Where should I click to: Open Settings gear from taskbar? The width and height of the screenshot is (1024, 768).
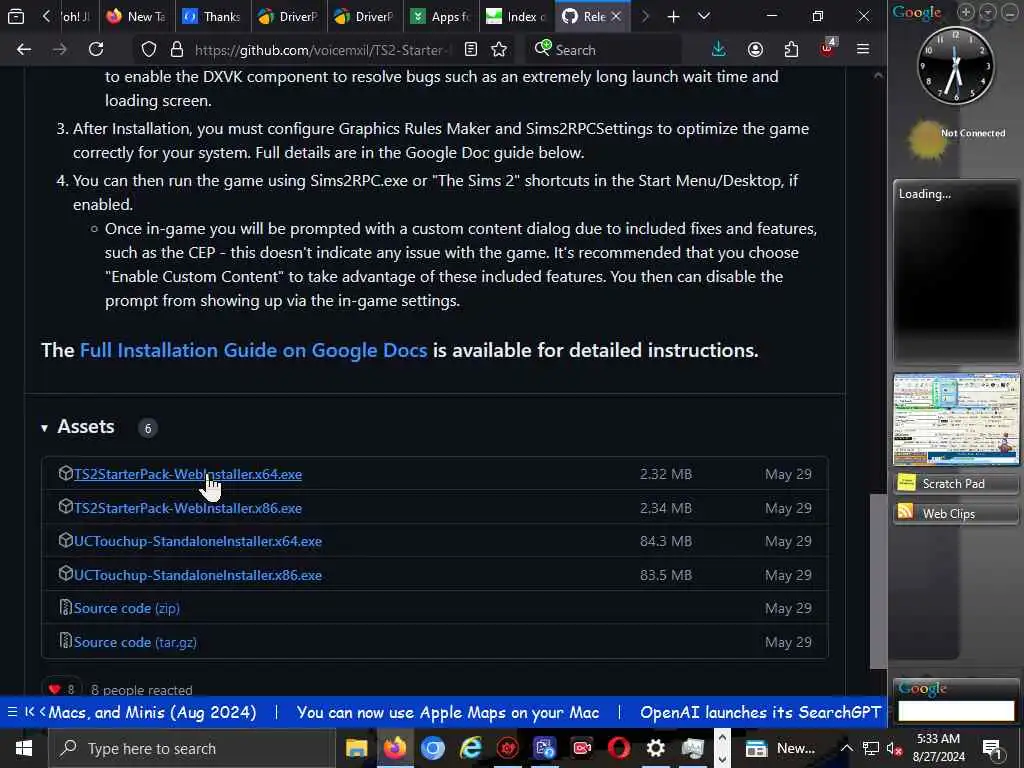(x=656, y=748)
